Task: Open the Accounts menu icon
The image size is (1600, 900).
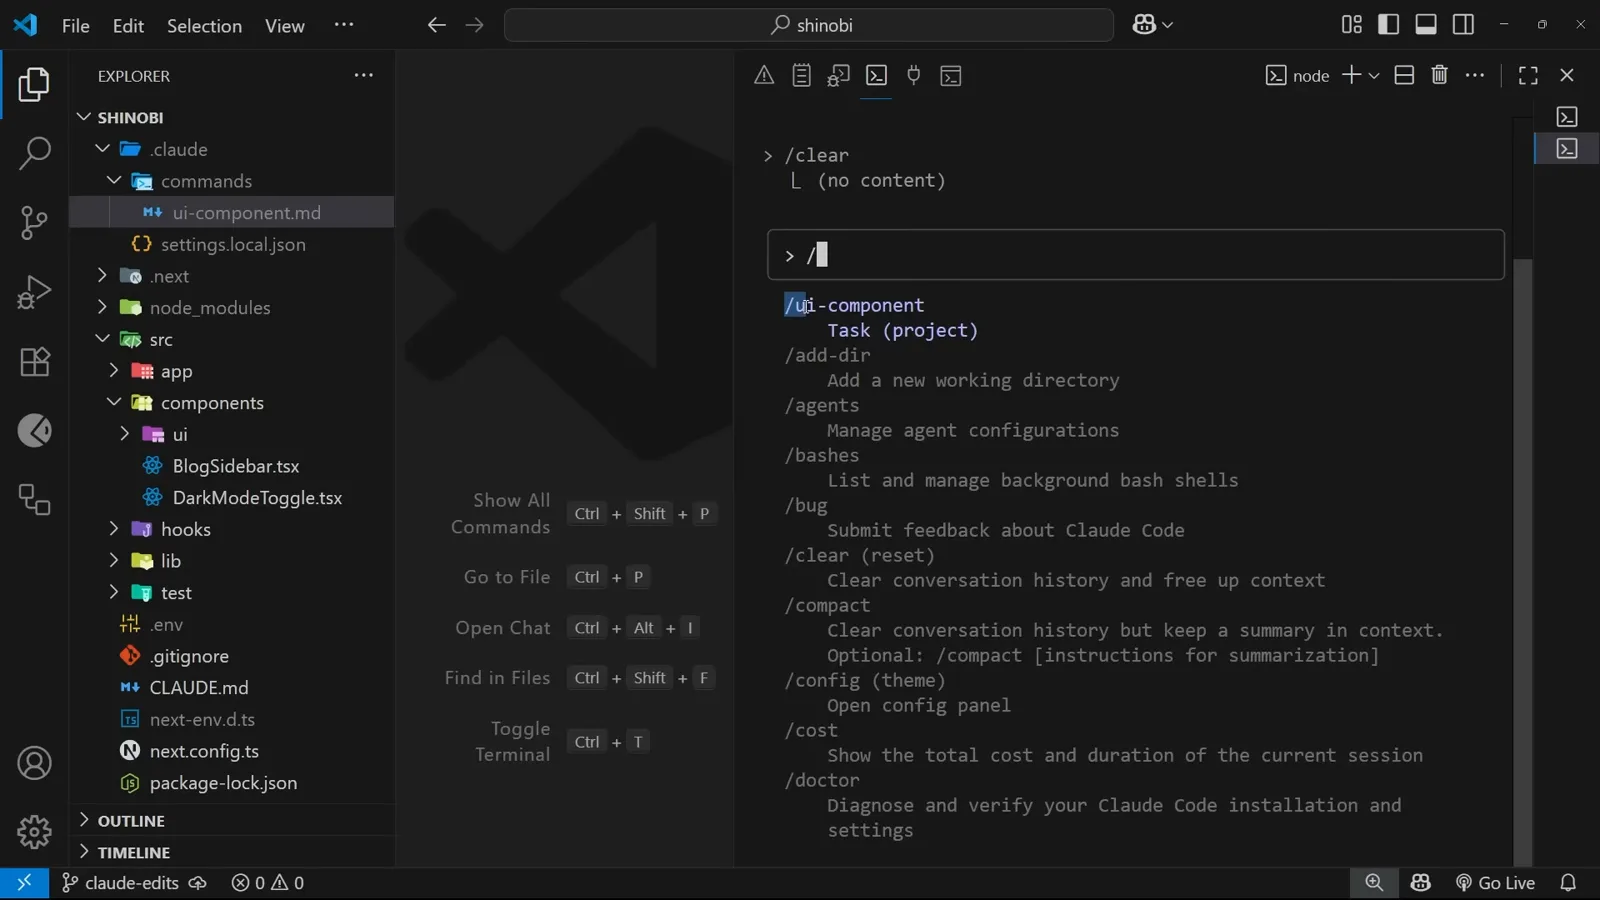Action: pos(34,763)
